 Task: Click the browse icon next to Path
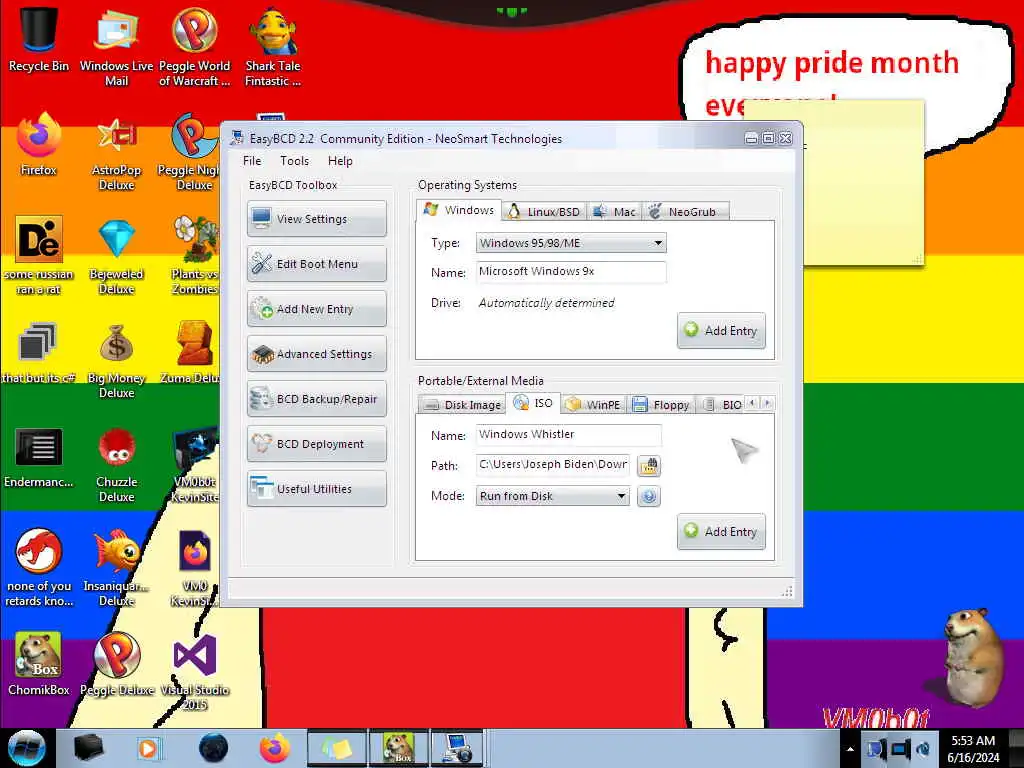click(x=649, y=466)
